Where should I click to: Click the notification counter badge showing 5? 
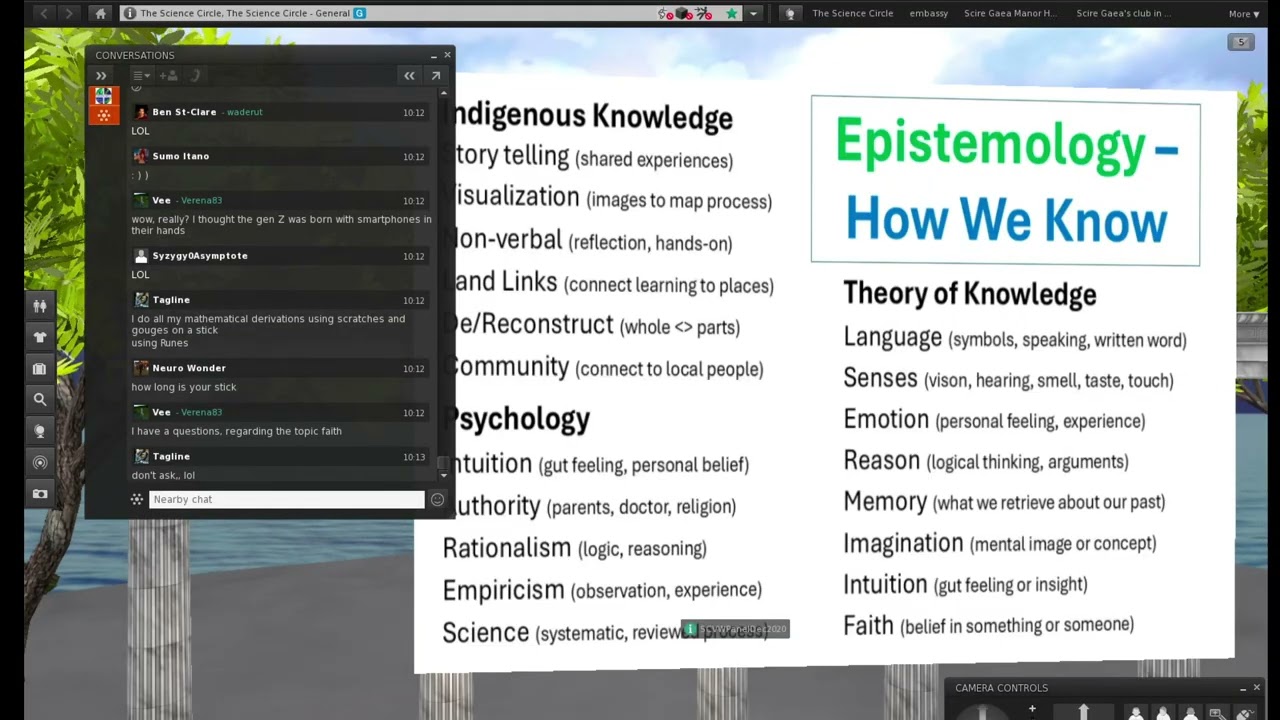[x=1241, y=42]
